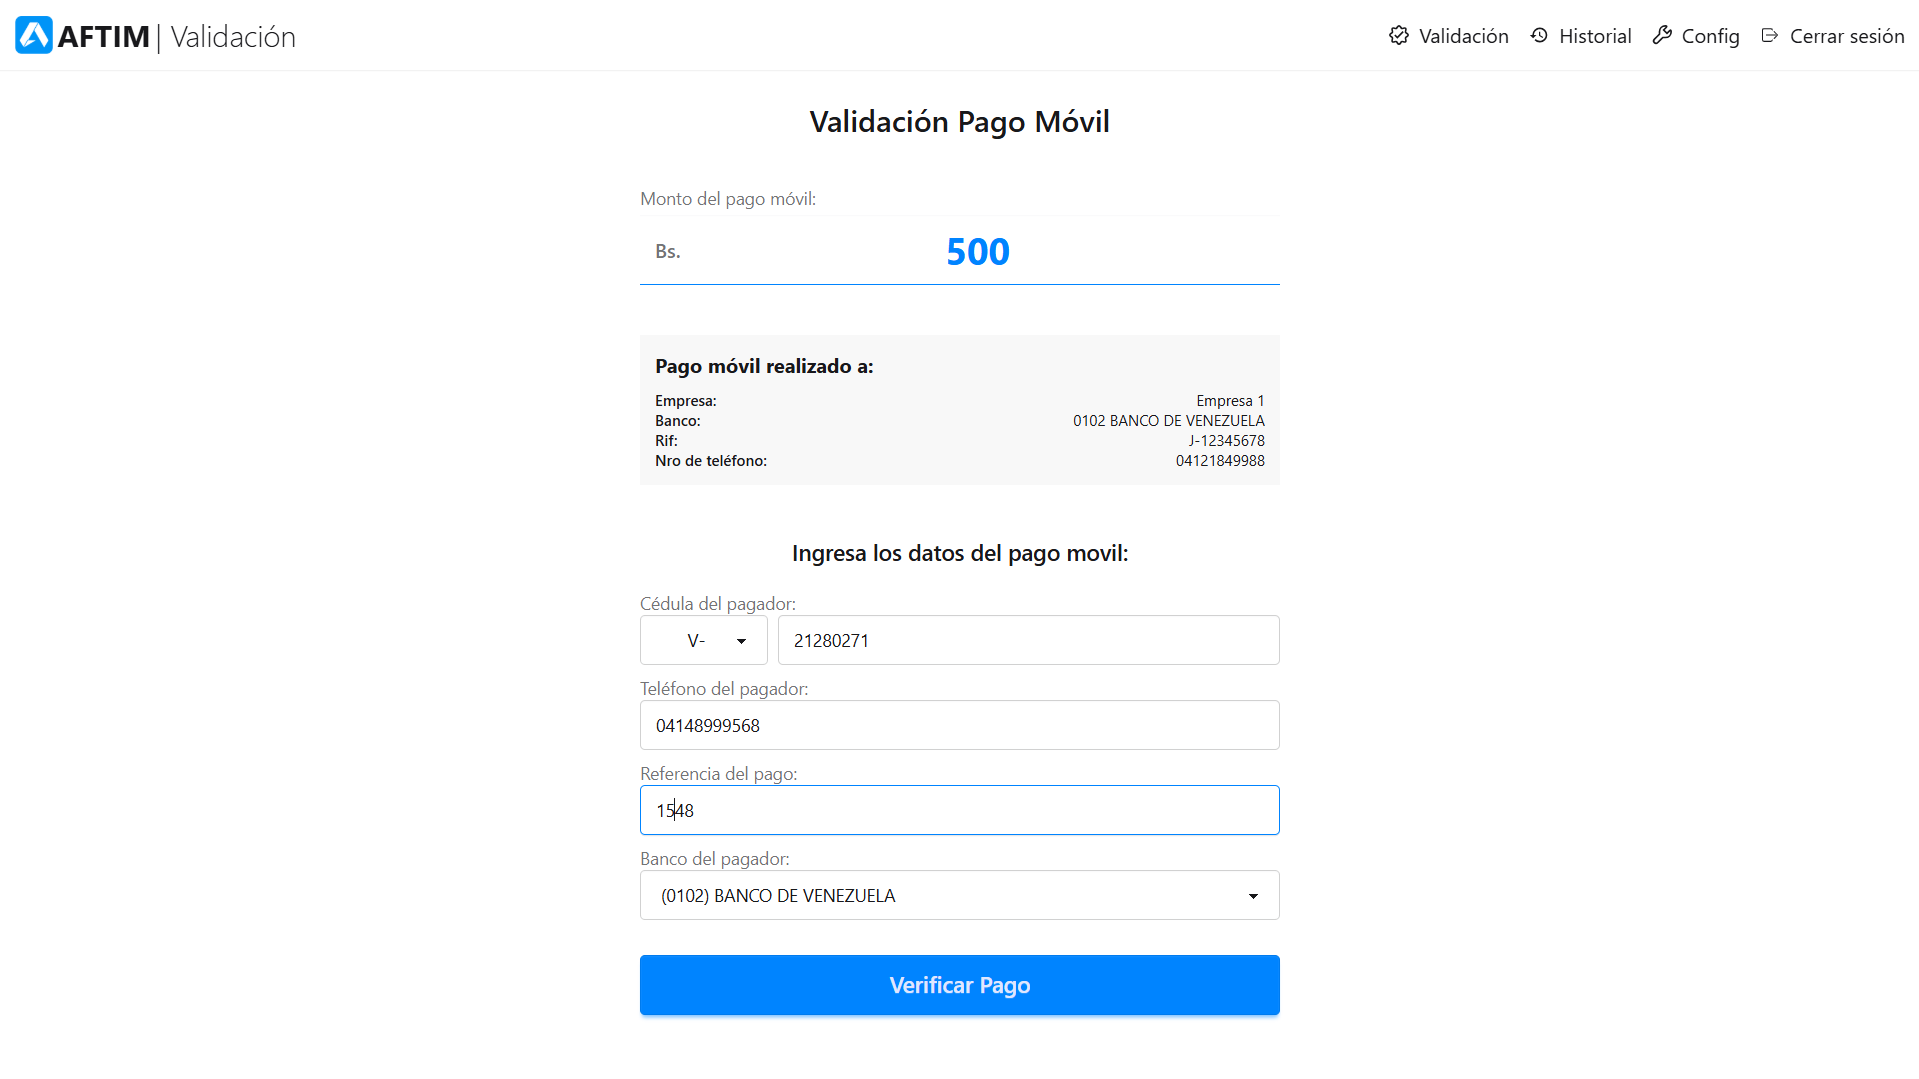Open the Validación menu item

tap(1463, 36)
